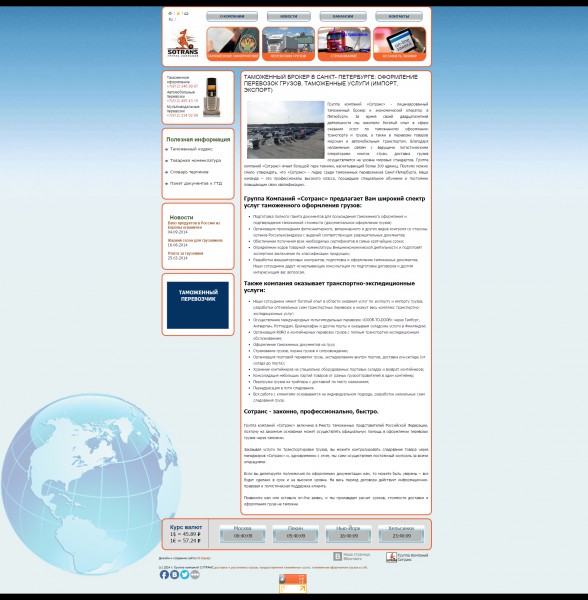This screenshot has height=600, width=588.
Task: Open the 'Страхование' tile with red truck
Action: tap(344, 44)
